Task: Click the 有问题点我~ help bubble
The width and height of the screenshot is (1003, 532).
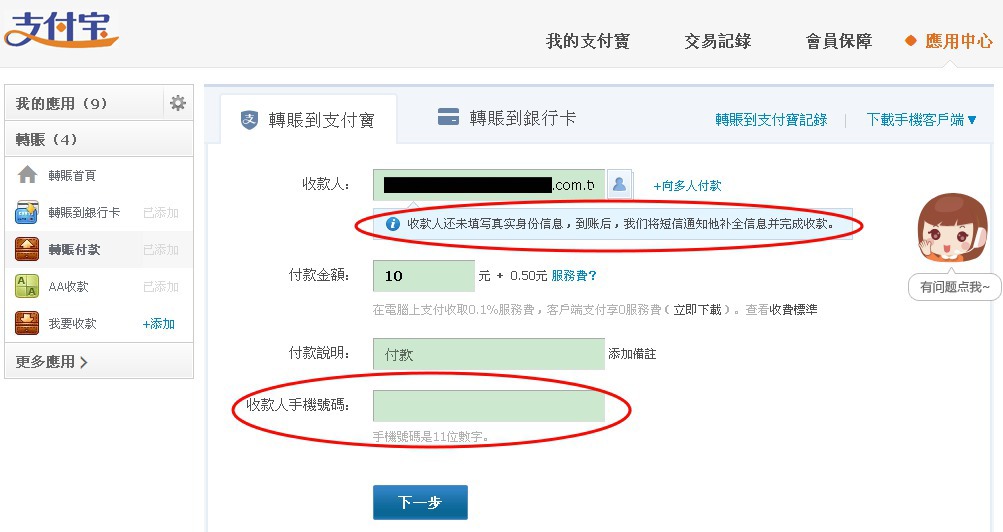Action: point(954,287)
